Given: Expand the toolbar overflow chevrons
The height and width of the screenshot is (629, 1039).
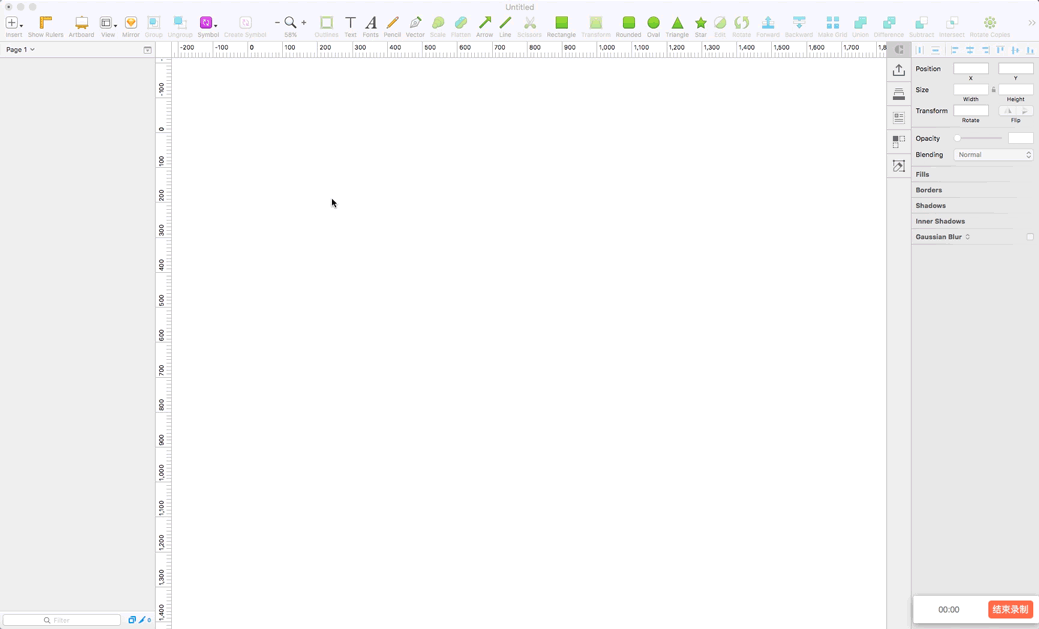Looking at the screenshot, I should pyautogui.click(x=1031, y=23).
